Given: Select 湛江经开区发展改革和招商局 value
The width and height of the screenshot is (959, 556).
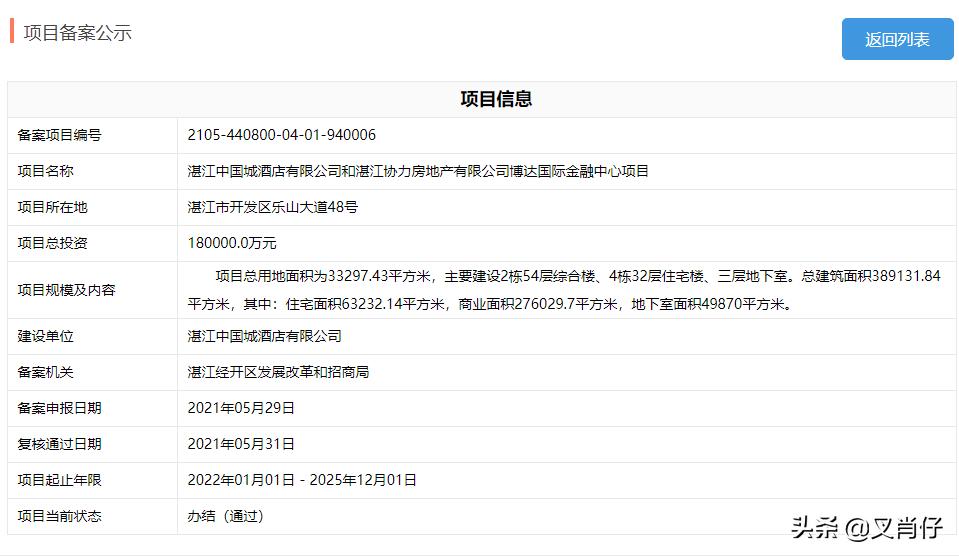Looking at the screenshot, I should (278, 373).
